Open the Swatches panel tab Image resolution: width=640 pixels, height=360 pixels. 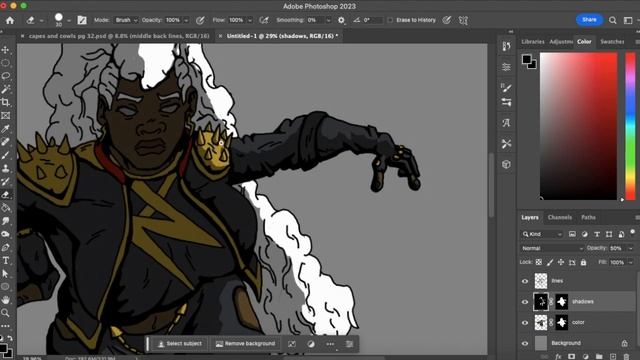pos(612,42)
